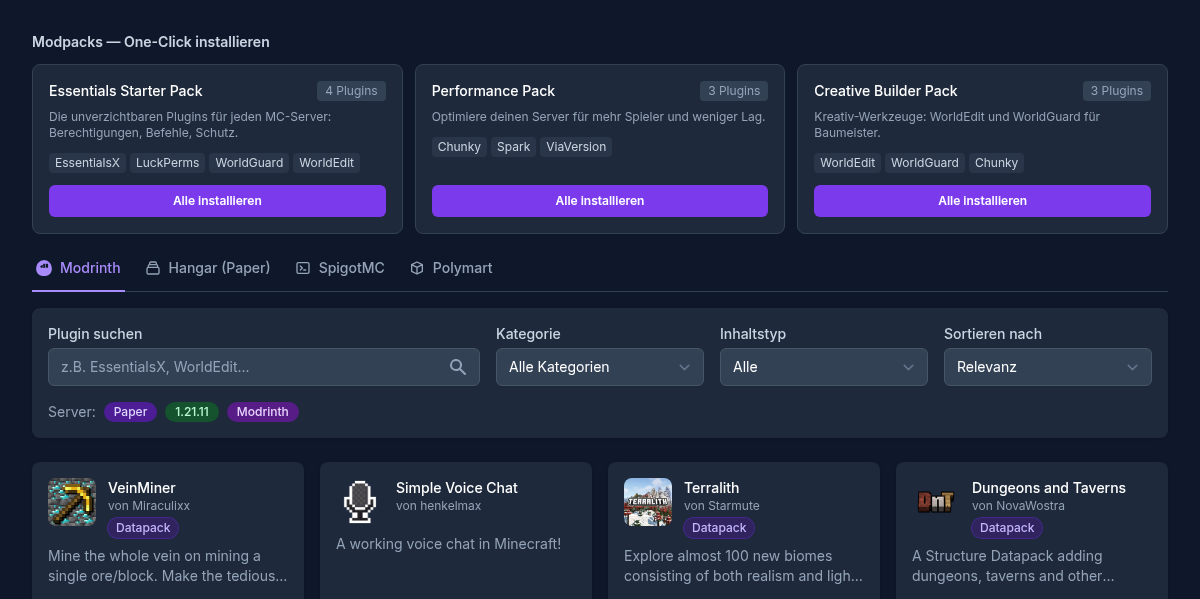Click Creative Builder Pack's 3 Plugins badge
The image size is (1200, 599).
pos(1116,91)
